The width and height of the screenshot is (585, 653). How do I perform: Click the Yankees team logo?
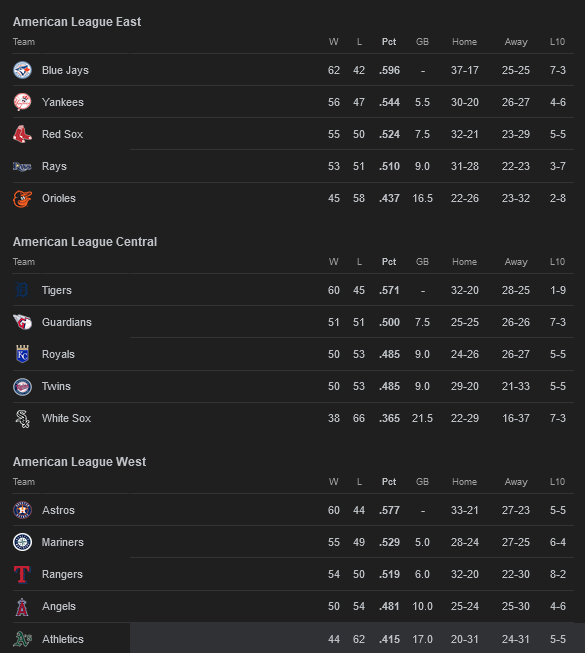coord(22,102)
